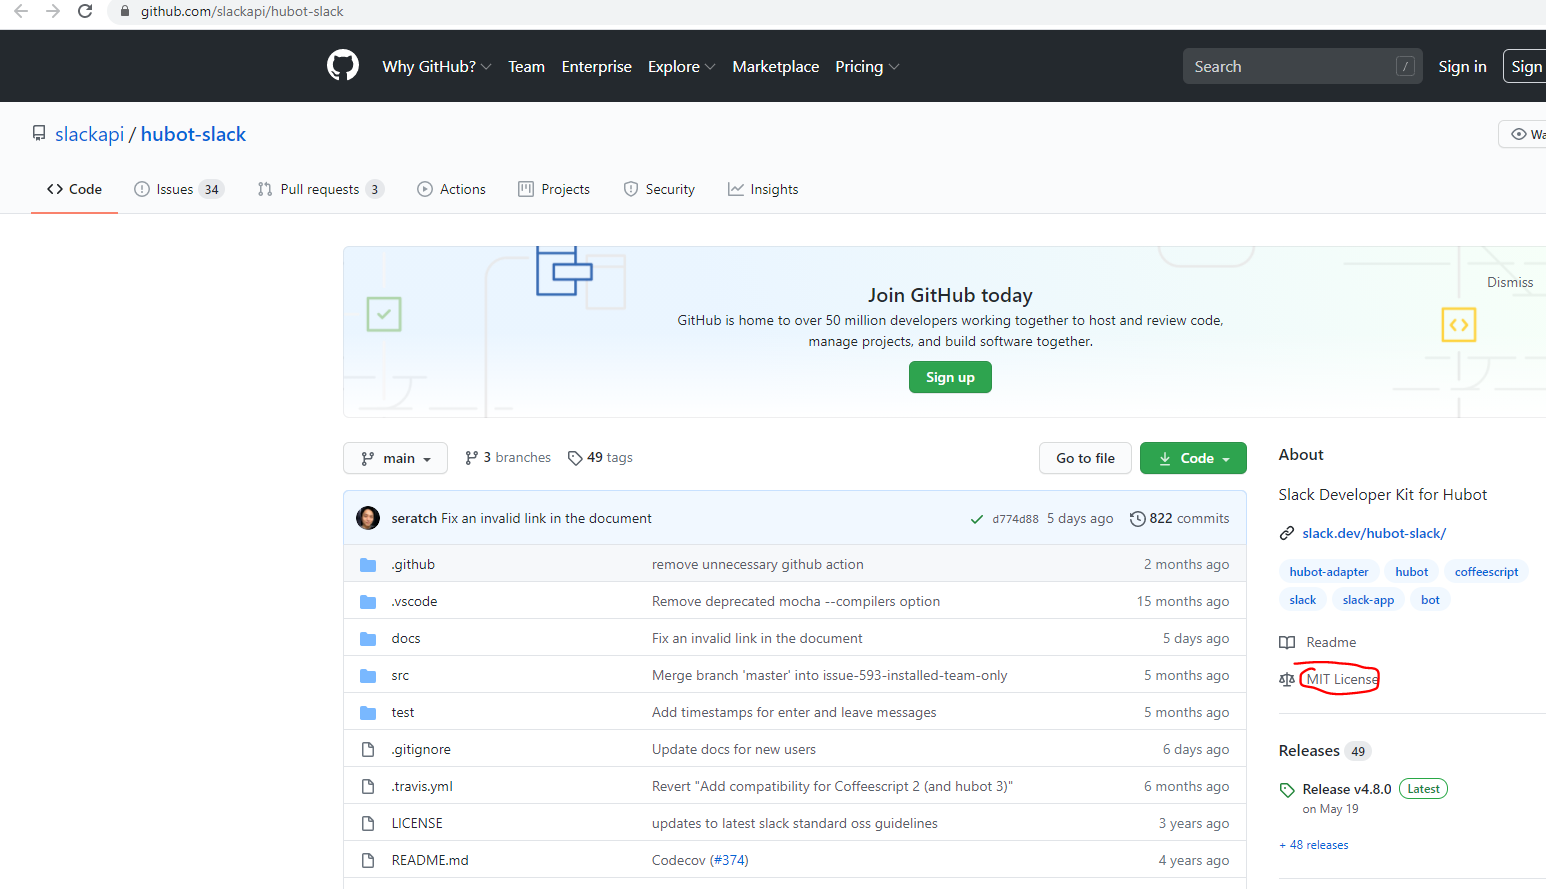Click the file icon for README.md
Image resolution: width=1546 pixels, height=889 pixels.
click(368, 861)
